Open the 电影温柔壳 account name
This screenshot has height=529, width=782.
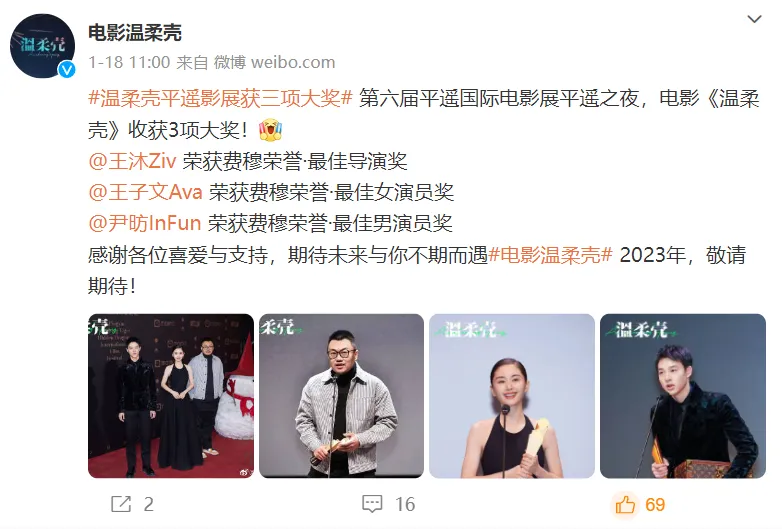click(135, 33)
